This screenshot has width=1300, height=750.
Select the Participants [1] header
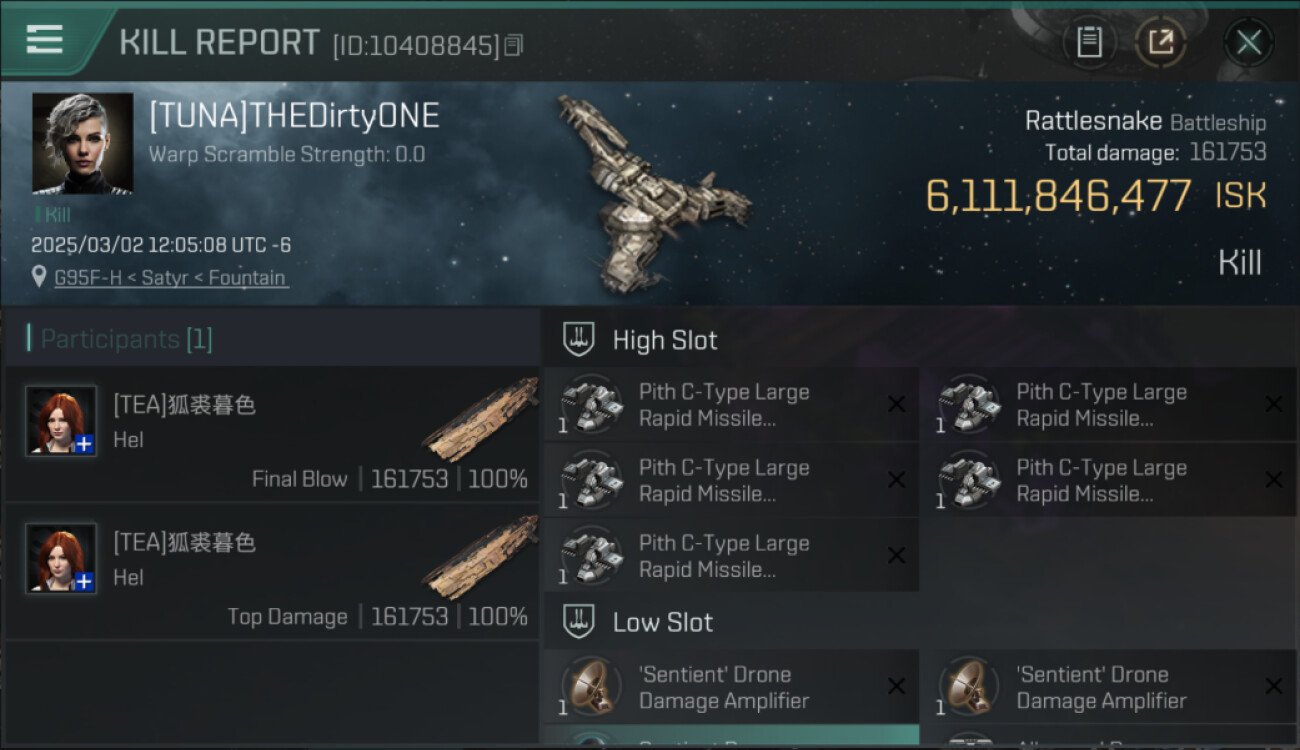[126, 339]
